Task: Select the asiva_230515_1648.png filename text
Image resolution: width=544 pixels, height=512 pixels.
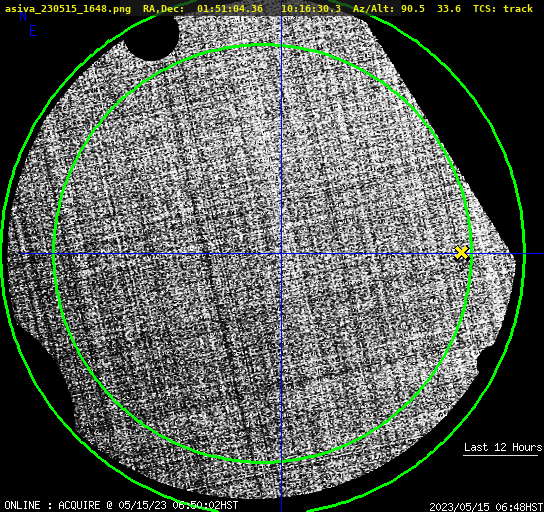Action: [x=68, y=8]
